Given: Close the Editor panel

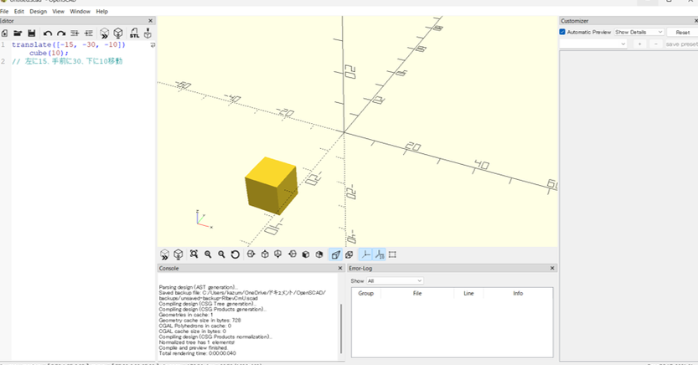Looking at the screenshot, I should click(x=150, y=21).
